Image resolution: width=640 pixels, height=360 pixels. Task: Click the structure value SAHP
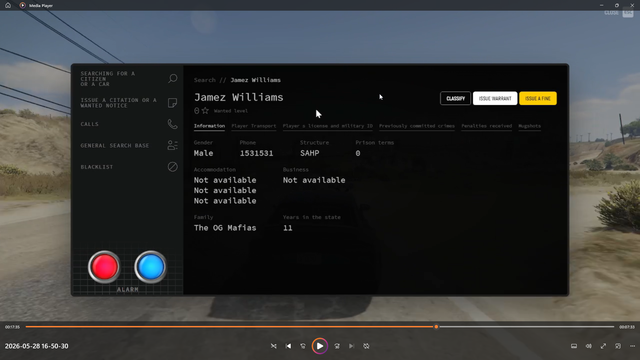(310, 153)
